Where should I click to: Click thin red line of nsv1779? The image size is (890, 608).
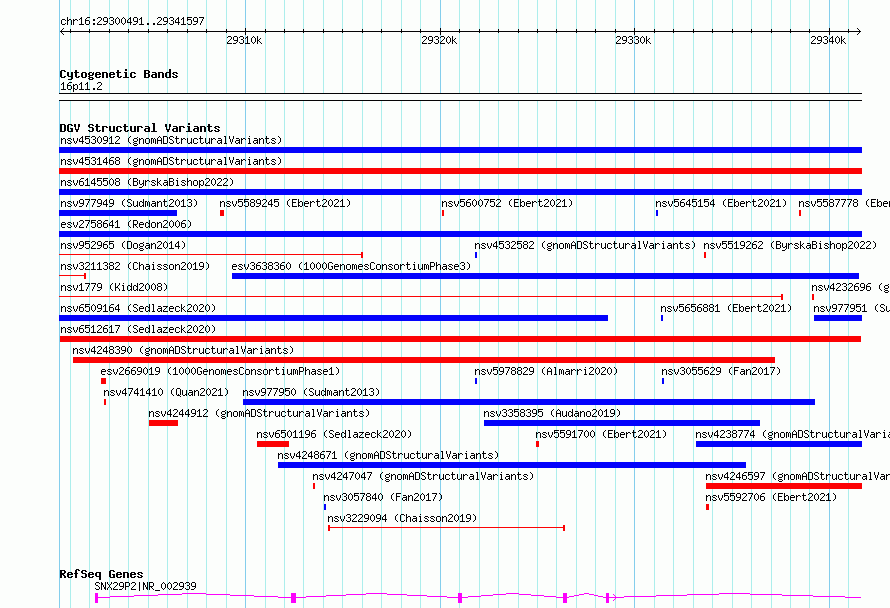[421, 297]
